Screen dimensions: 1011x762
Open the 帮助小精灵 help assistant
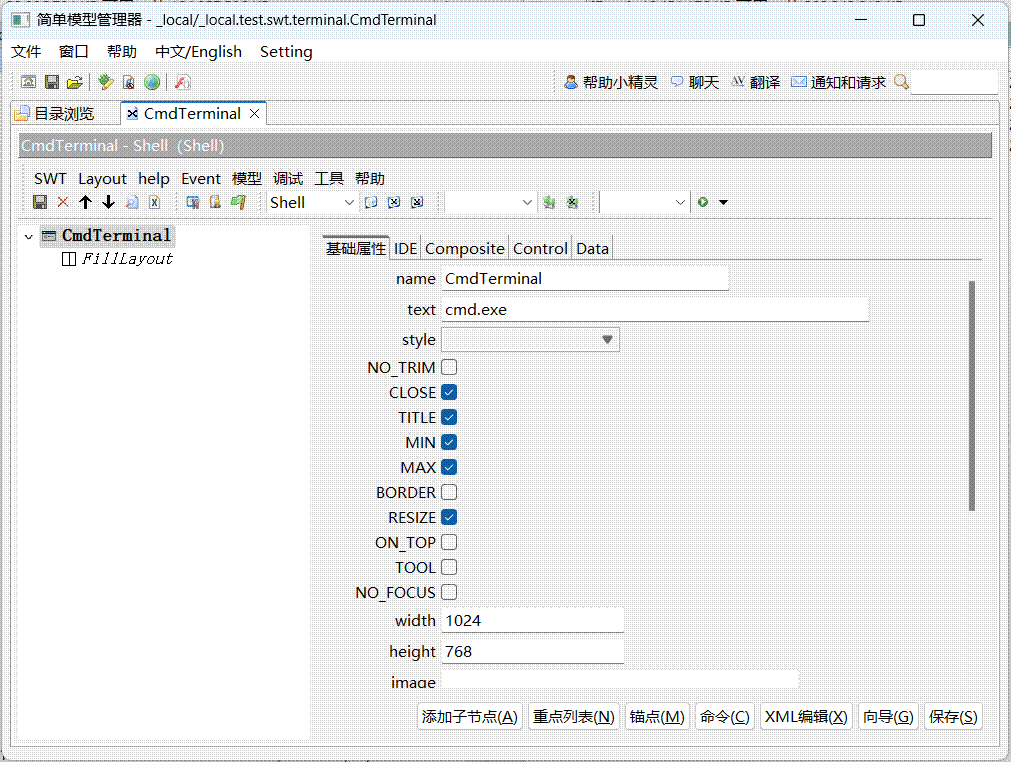(x=611, y=83)
